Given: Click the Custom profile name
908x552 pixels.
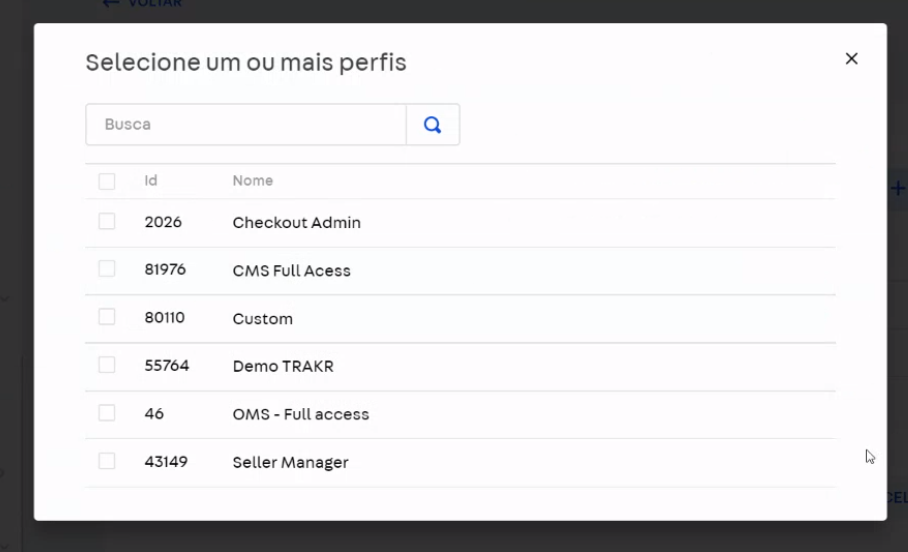Looking at the screenshot, I should click(x=262, y=319).
